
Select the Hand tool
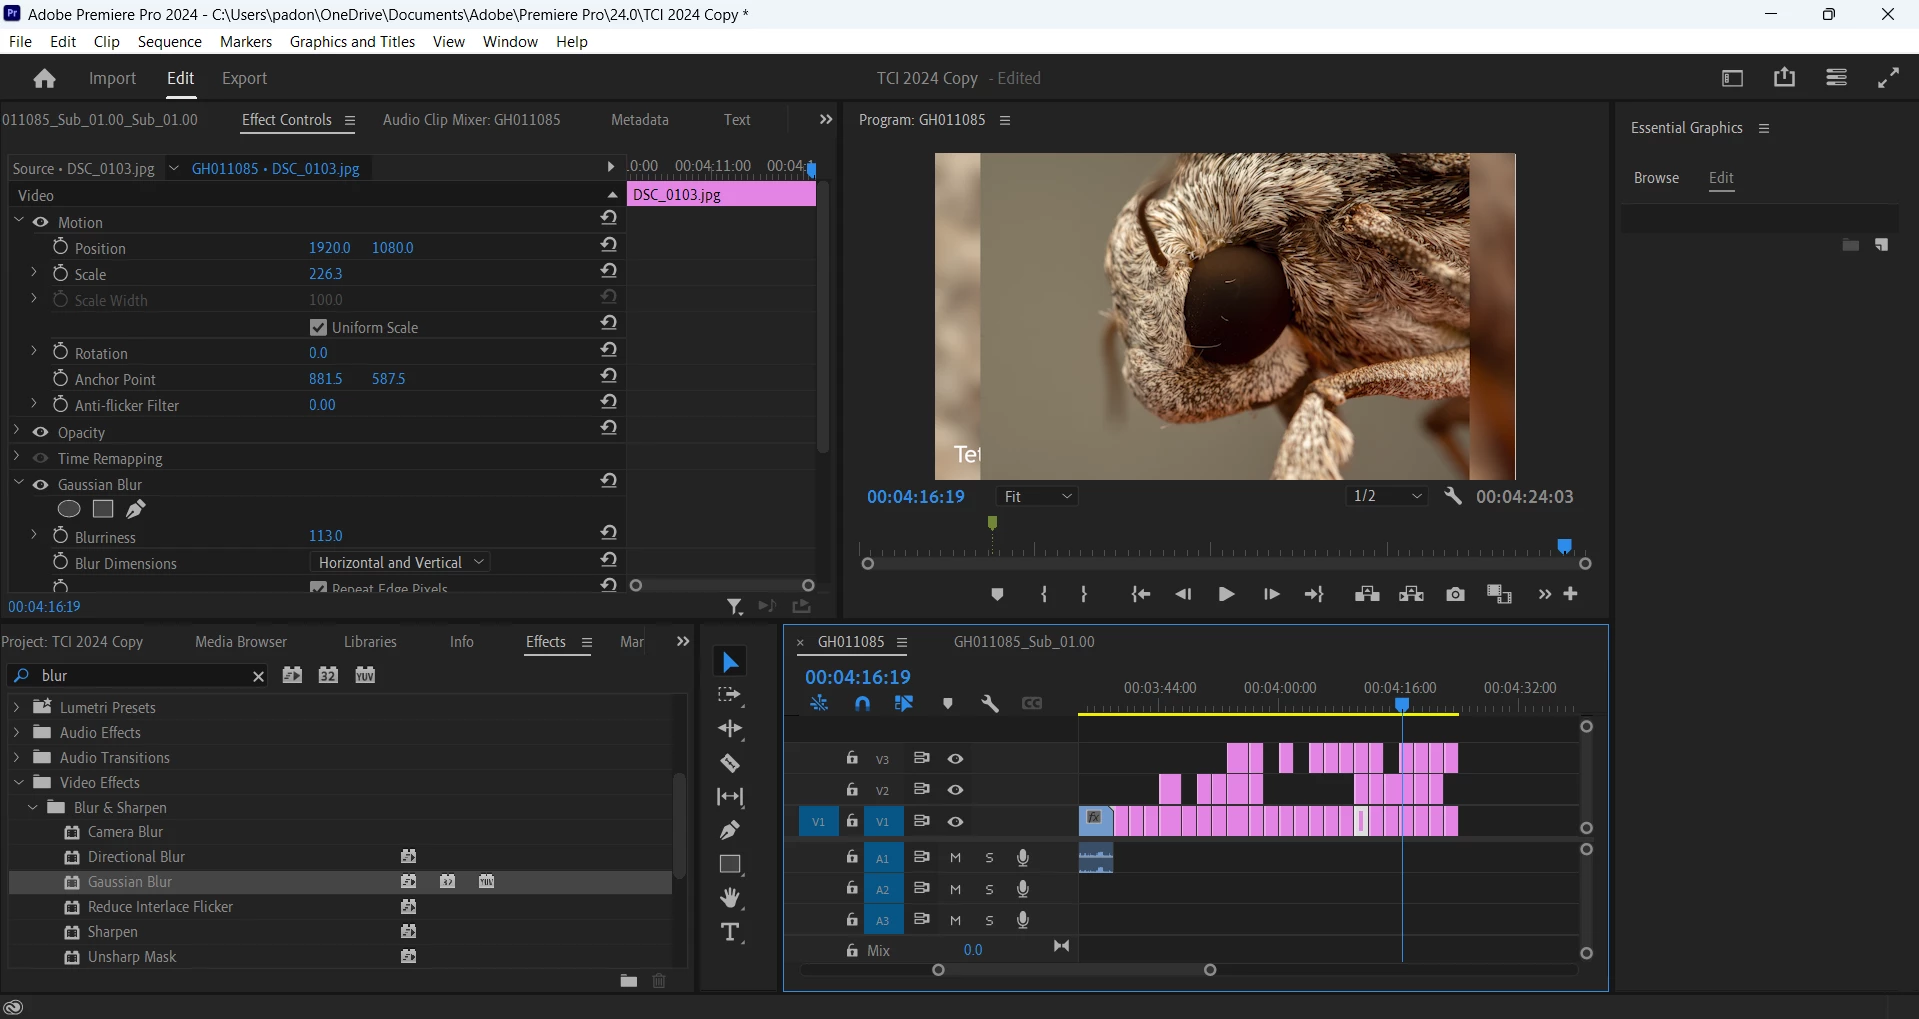pos(730,897)
